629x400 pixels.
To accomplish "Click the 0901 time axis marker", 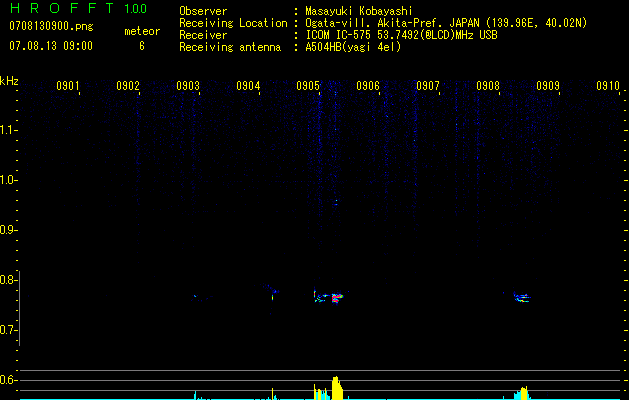I will point(68,86).
